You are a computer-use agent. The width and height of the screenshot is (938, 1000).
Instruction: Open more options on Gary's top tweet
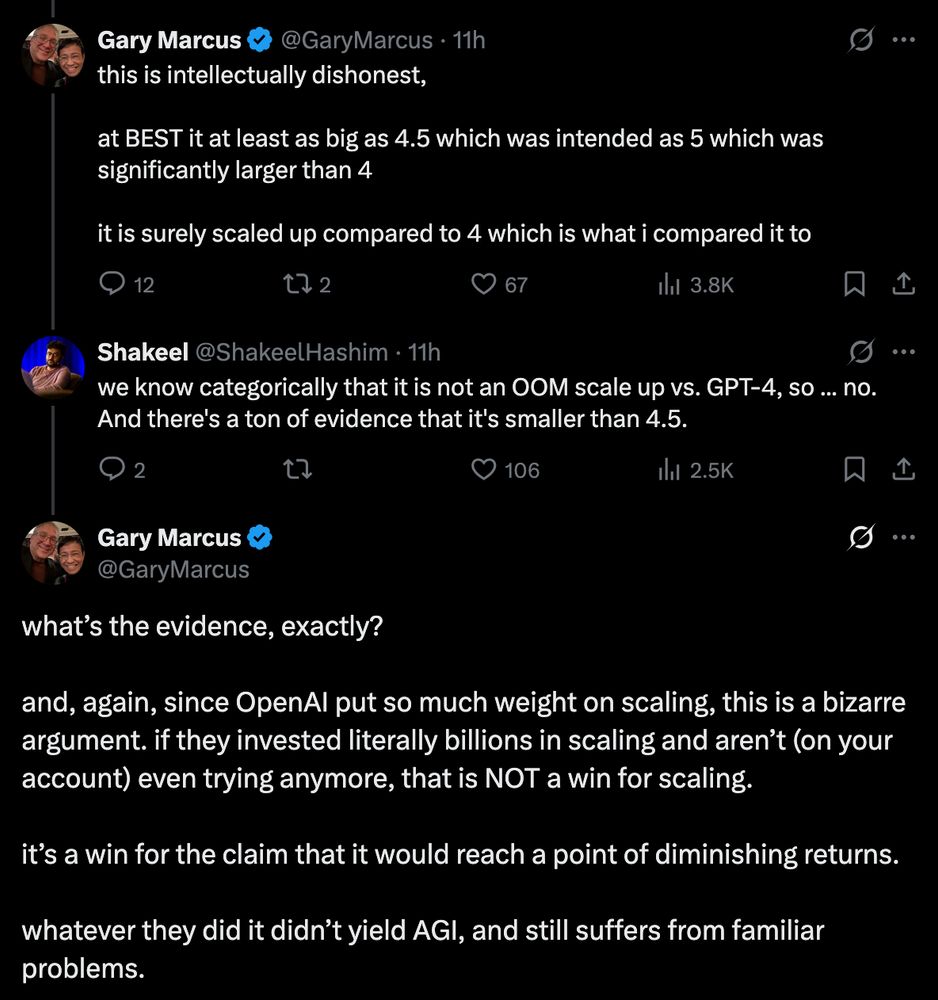pyautogui.click(x=903, y=39)
